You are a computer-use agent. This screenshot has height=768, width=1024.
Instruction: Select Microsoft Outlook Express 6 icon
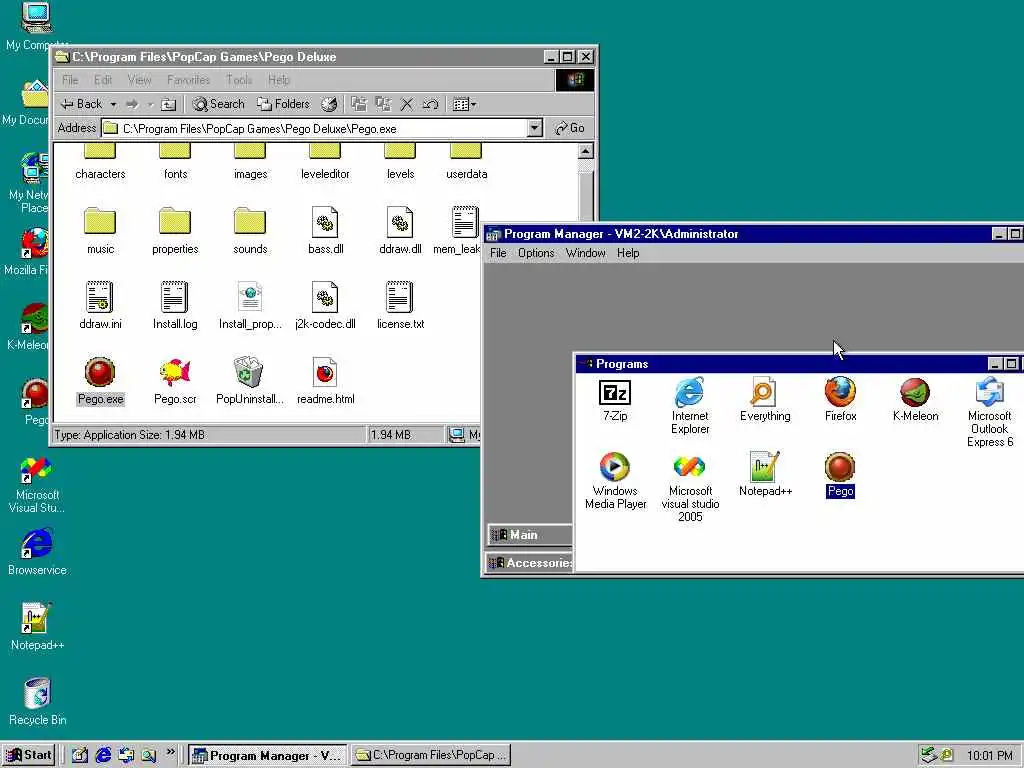point(989,413)
